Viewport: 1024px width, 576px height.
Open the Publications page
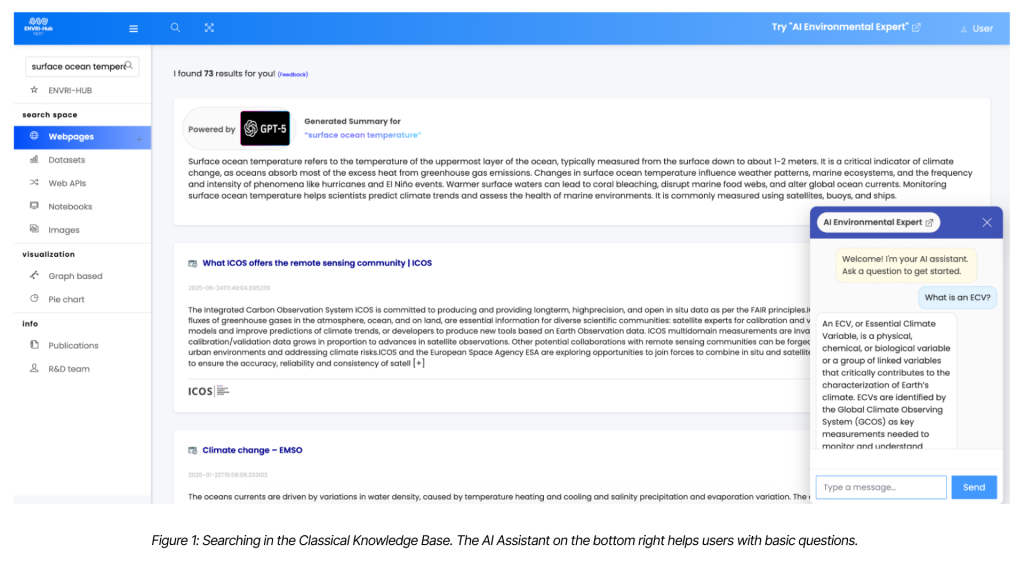click(73, 345)
